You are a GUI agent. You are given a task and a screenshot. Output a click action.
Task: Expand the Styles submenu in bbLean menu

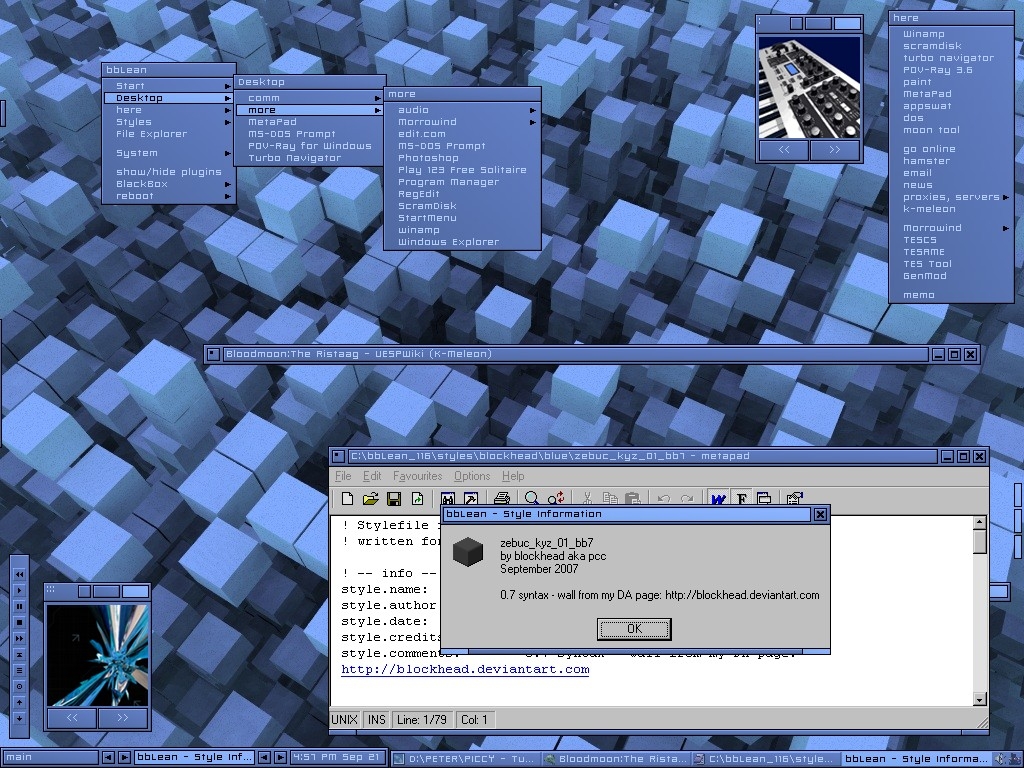(x=168, y=122)
